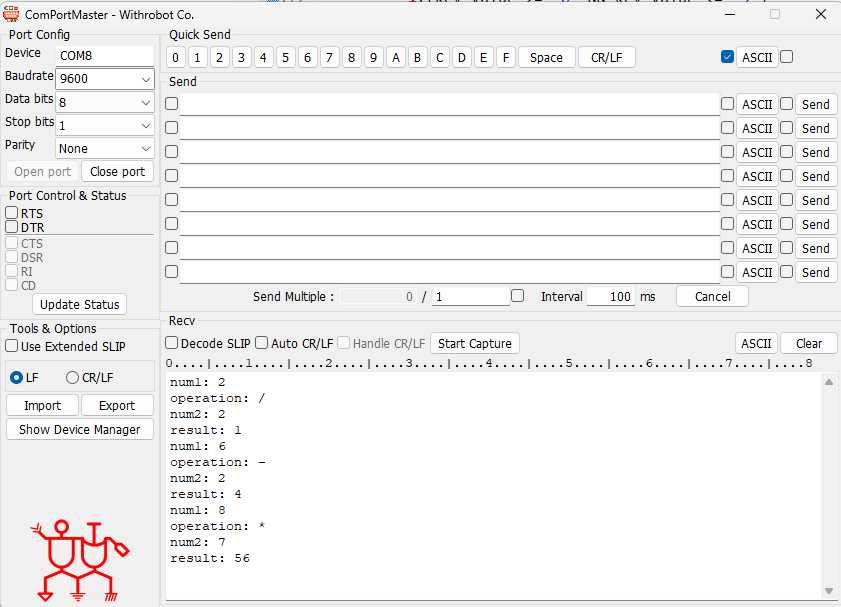Click the Space quick send button
841x607 pixels.
click(547, 57)
